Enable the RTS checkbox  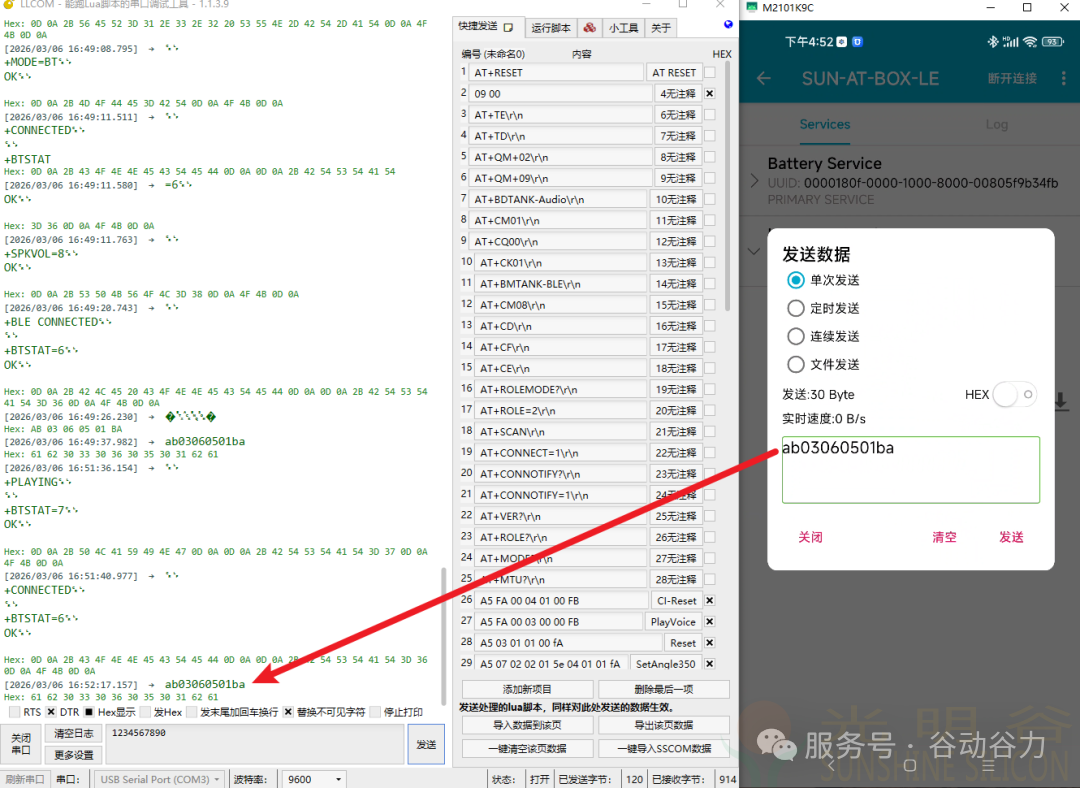tap(14, 712)
